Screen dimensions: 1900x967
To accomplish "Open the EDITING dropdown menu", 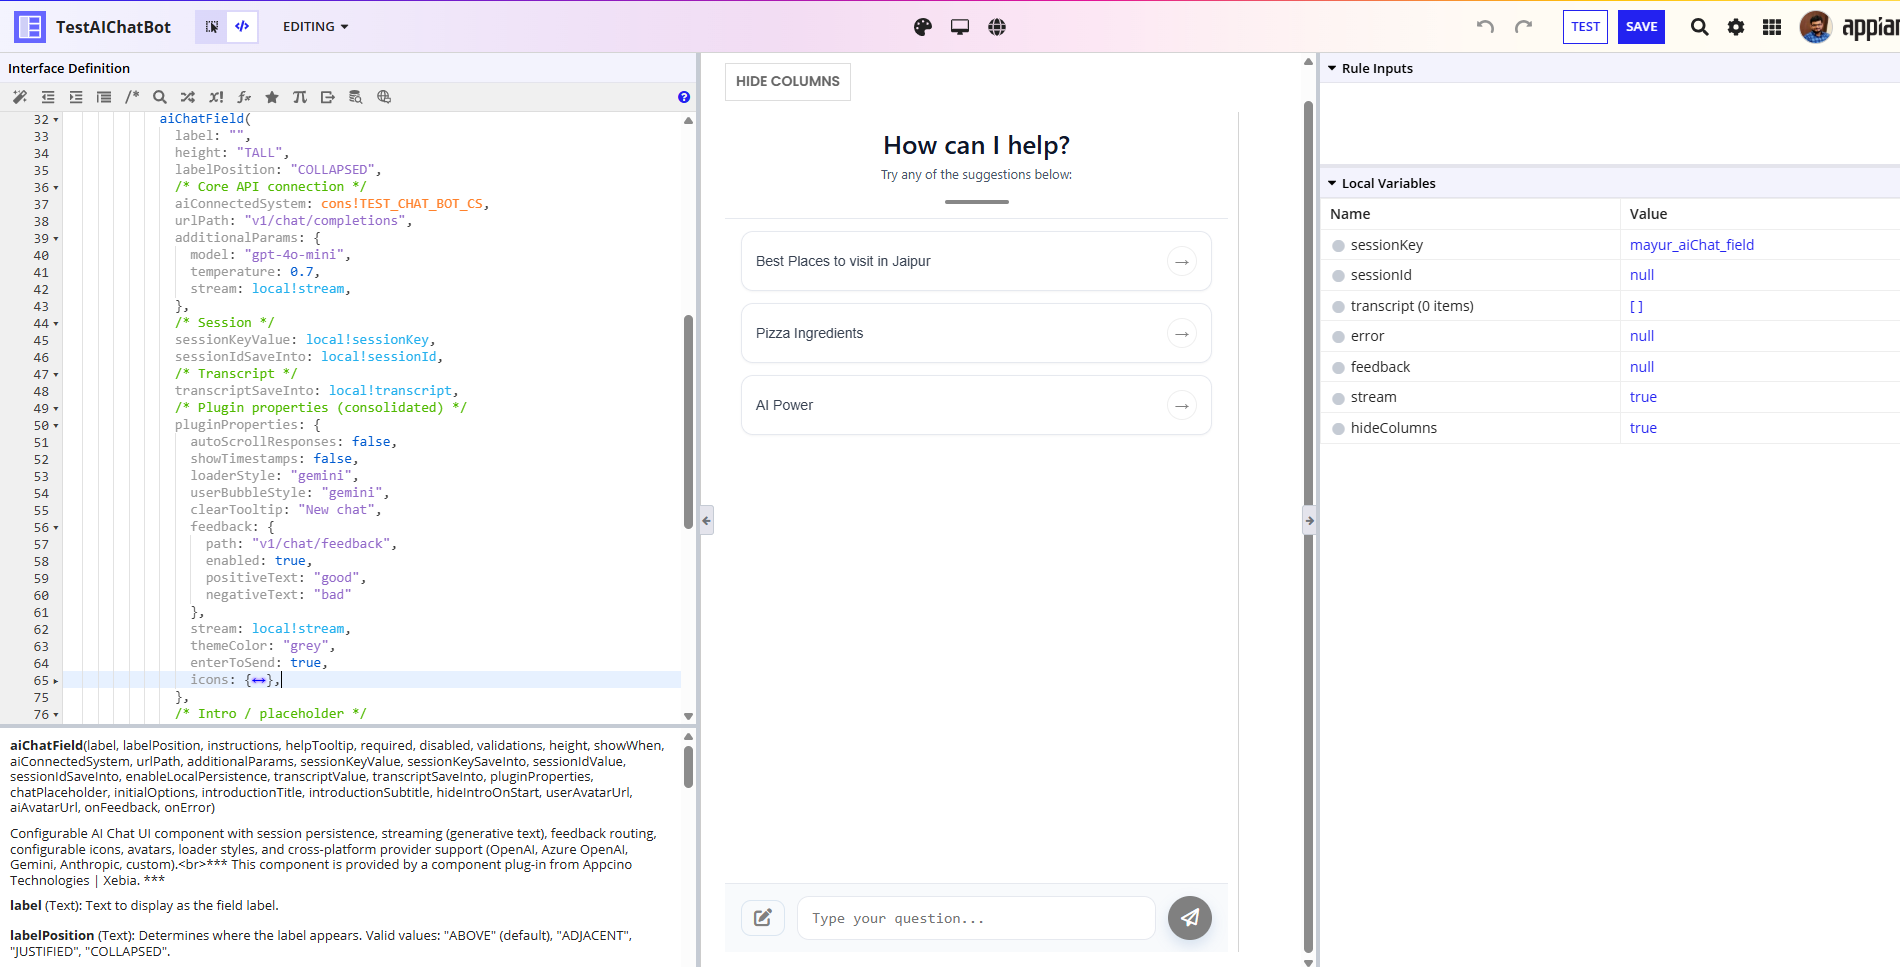I will [315, 27].
